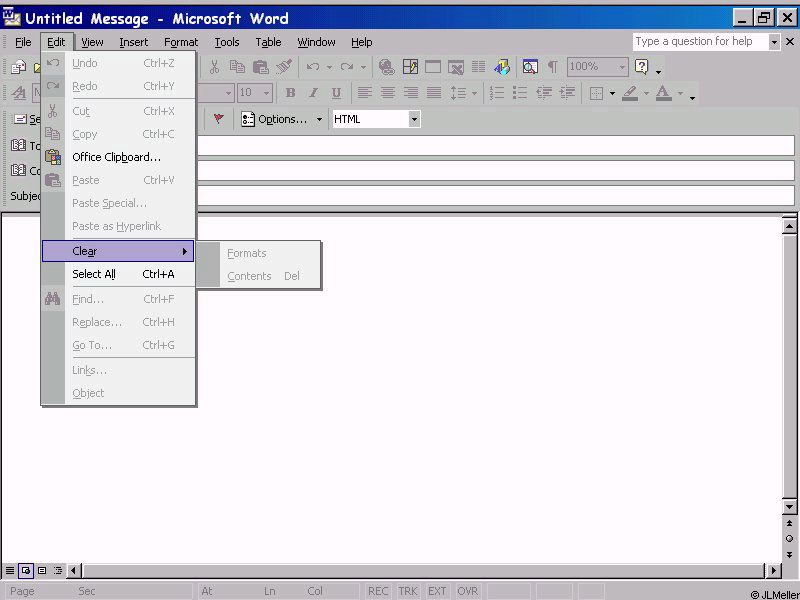800x600 pixels.
Task: Click the Center alignment icon
Action: coord(387,93)
